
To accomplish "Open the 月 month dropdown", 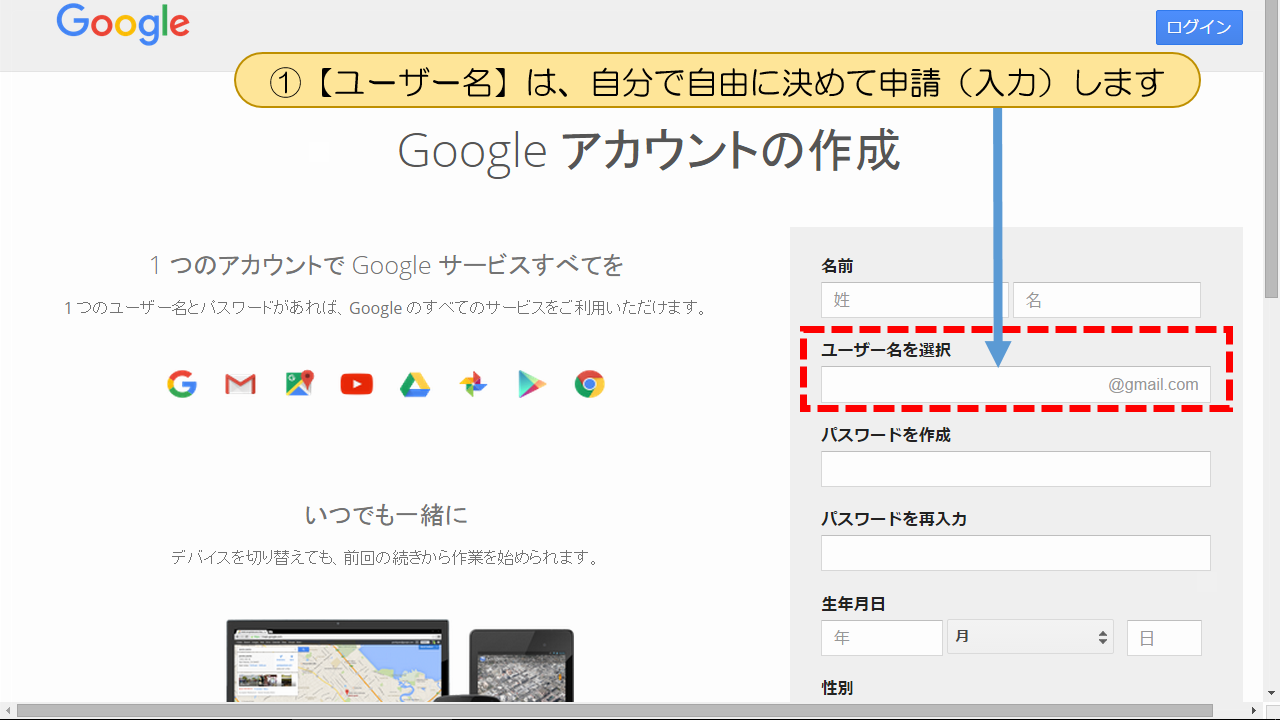I will [1031, 637].
